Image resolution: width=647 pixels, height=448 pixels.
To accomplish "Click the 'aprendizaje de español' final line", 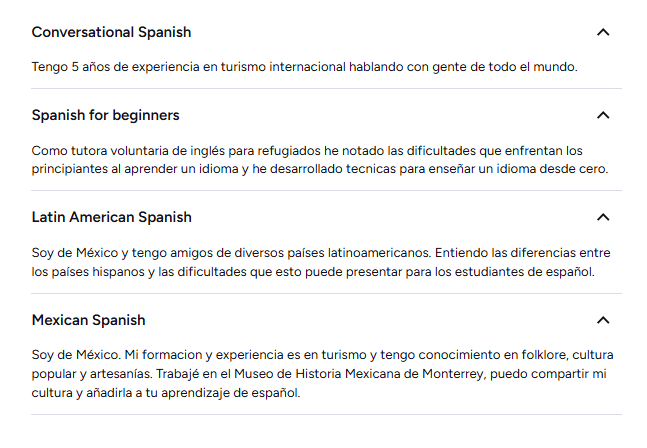I will tap(166, 393).
